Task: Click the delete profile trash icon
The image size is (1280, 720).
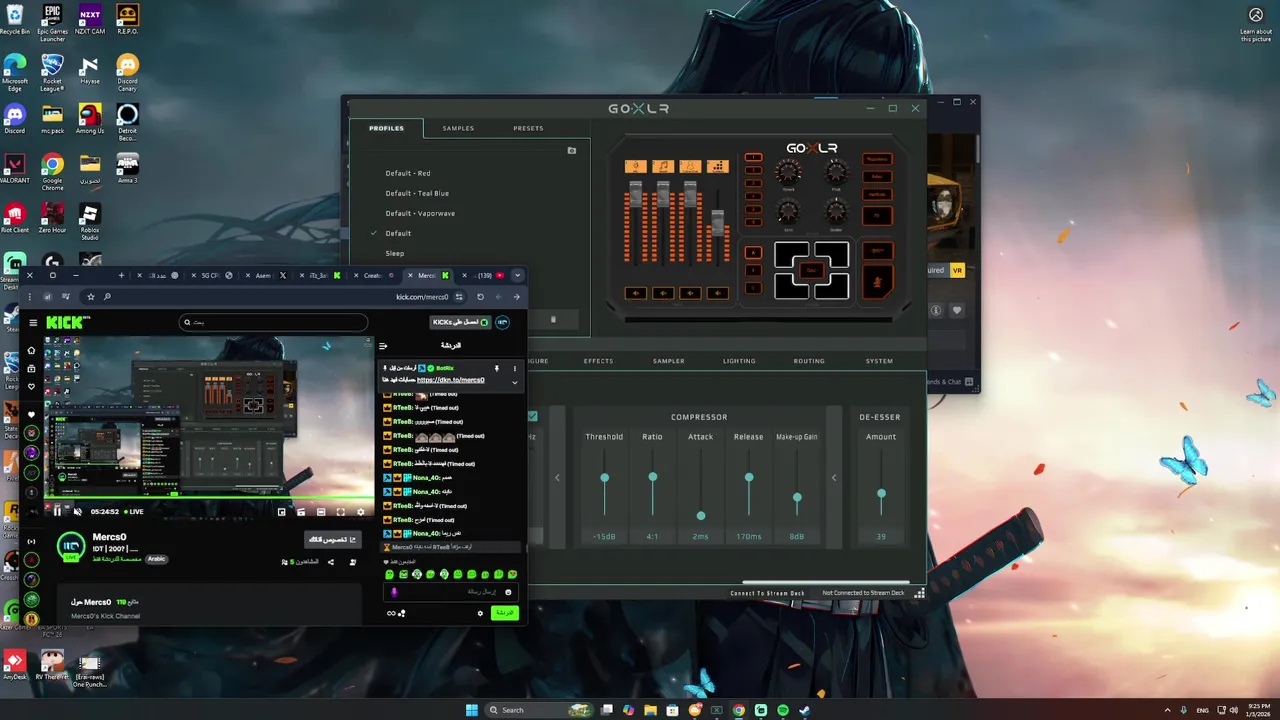Action: click(553, 320)
